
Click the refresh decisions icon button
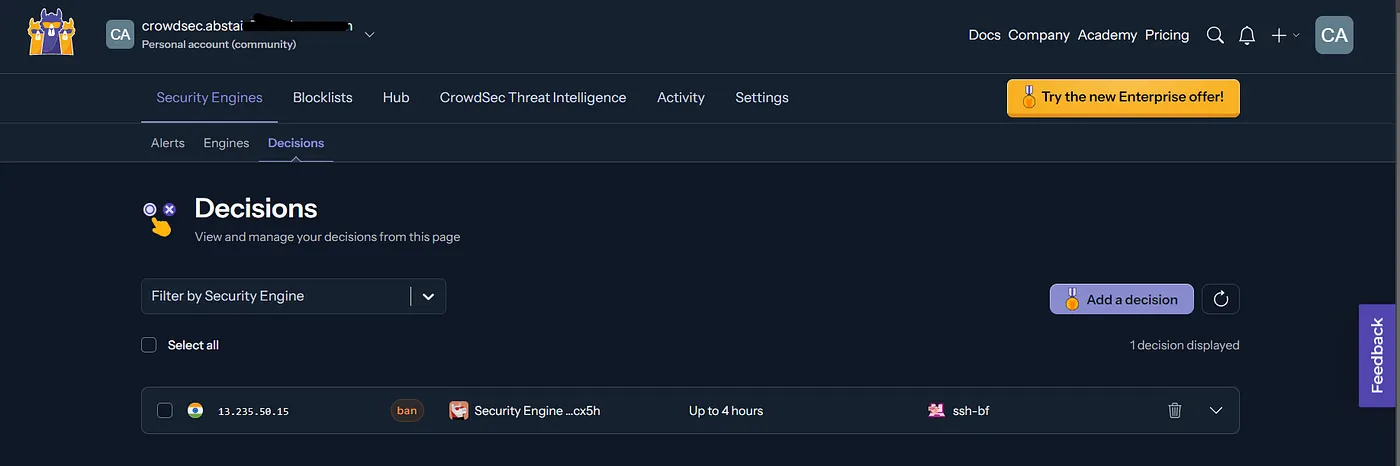coord(1220,299)
